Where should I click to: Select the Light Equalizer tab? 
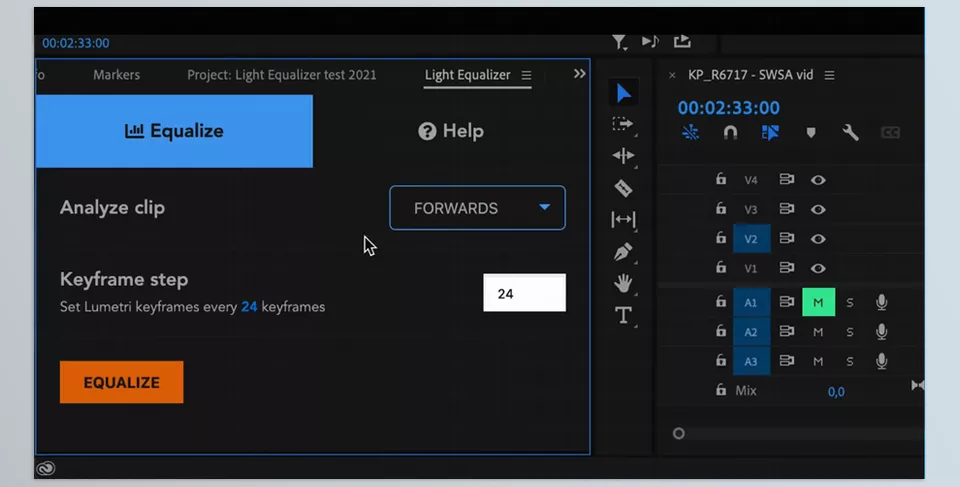[x=468, y=75]
